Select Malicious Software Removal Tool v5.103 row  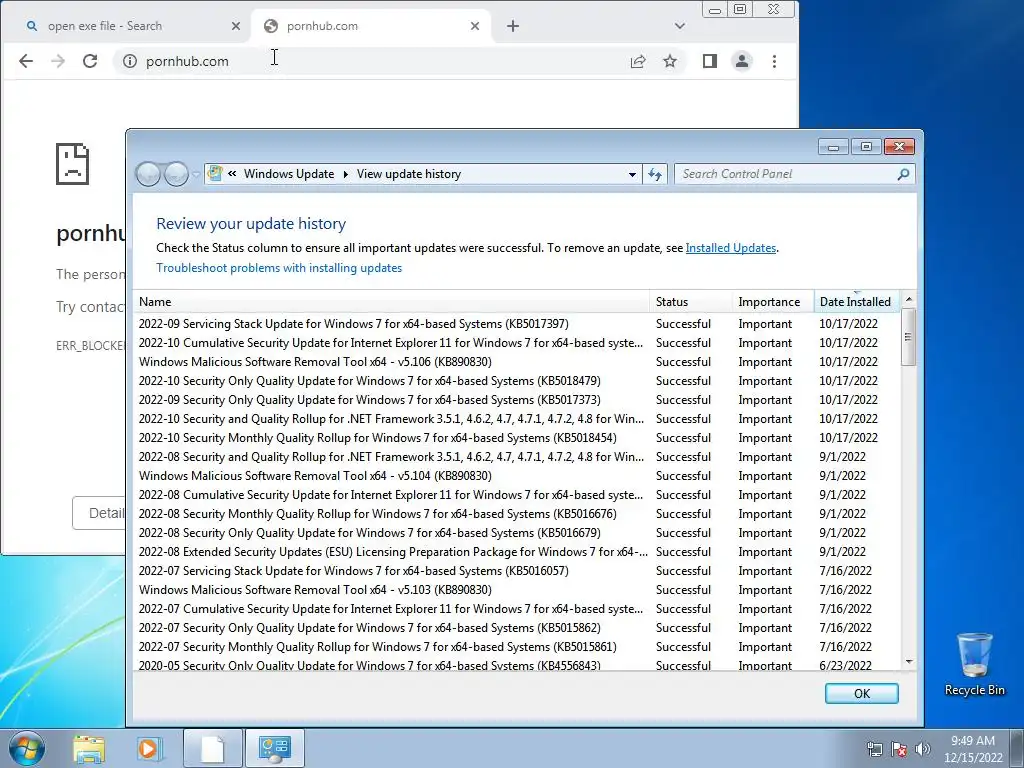coord(516,590)
